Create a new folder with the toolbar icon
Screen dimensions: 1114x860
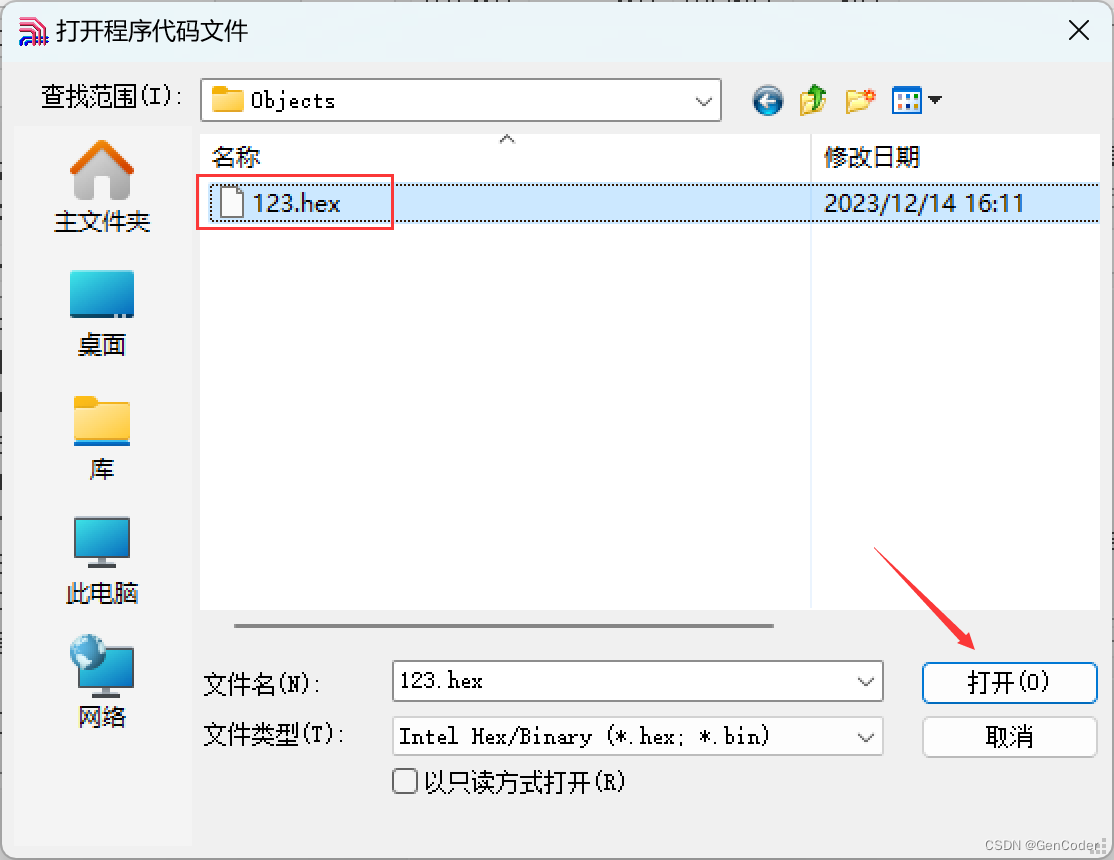pos(860,100)
